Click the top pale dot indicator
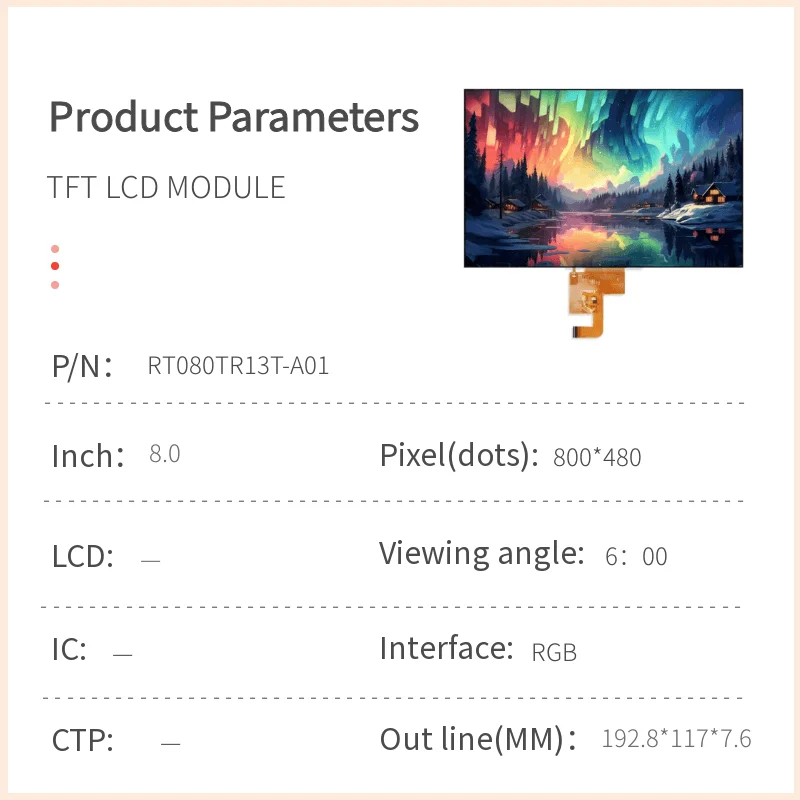Image resolution: width=800 pixels, height=800 pixels. [x=55, y=249]
